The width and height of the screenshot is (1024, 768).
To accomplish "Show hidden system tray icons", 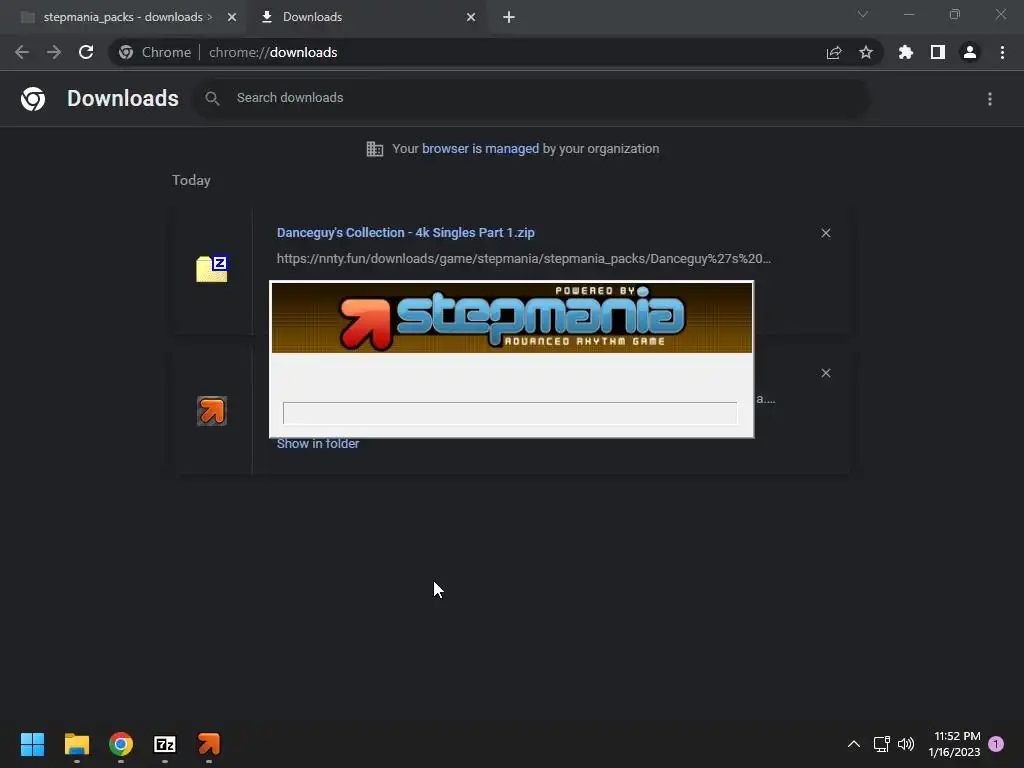I will pyautogui.click(x=854, y=744).
